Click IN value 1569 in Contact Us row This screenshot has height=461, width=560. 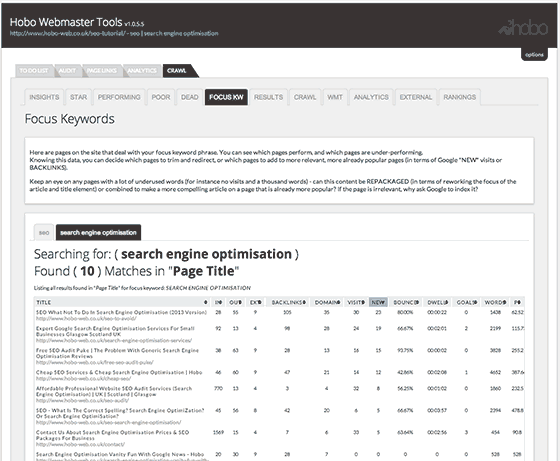click(218, 432)
